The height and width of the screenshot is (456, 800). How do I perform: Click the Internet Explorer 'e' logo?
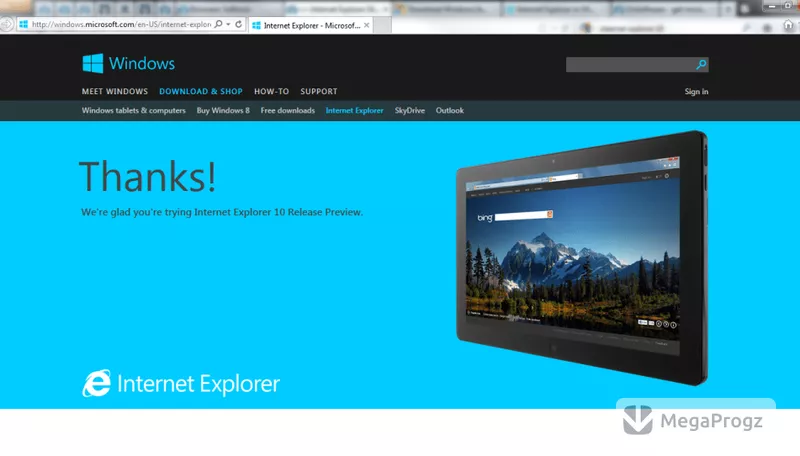click(96, 383)
